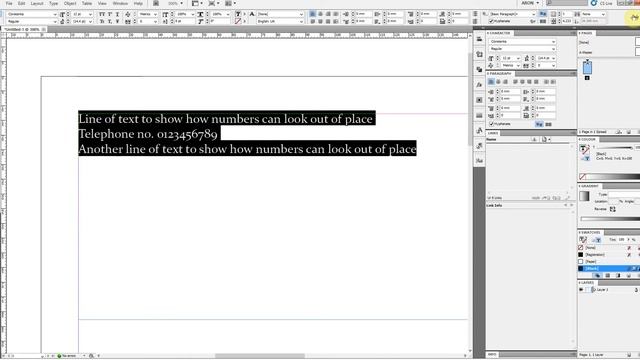Click the align left icon in the control panel
The image size is (640, 360).
(x=313, y=14)
